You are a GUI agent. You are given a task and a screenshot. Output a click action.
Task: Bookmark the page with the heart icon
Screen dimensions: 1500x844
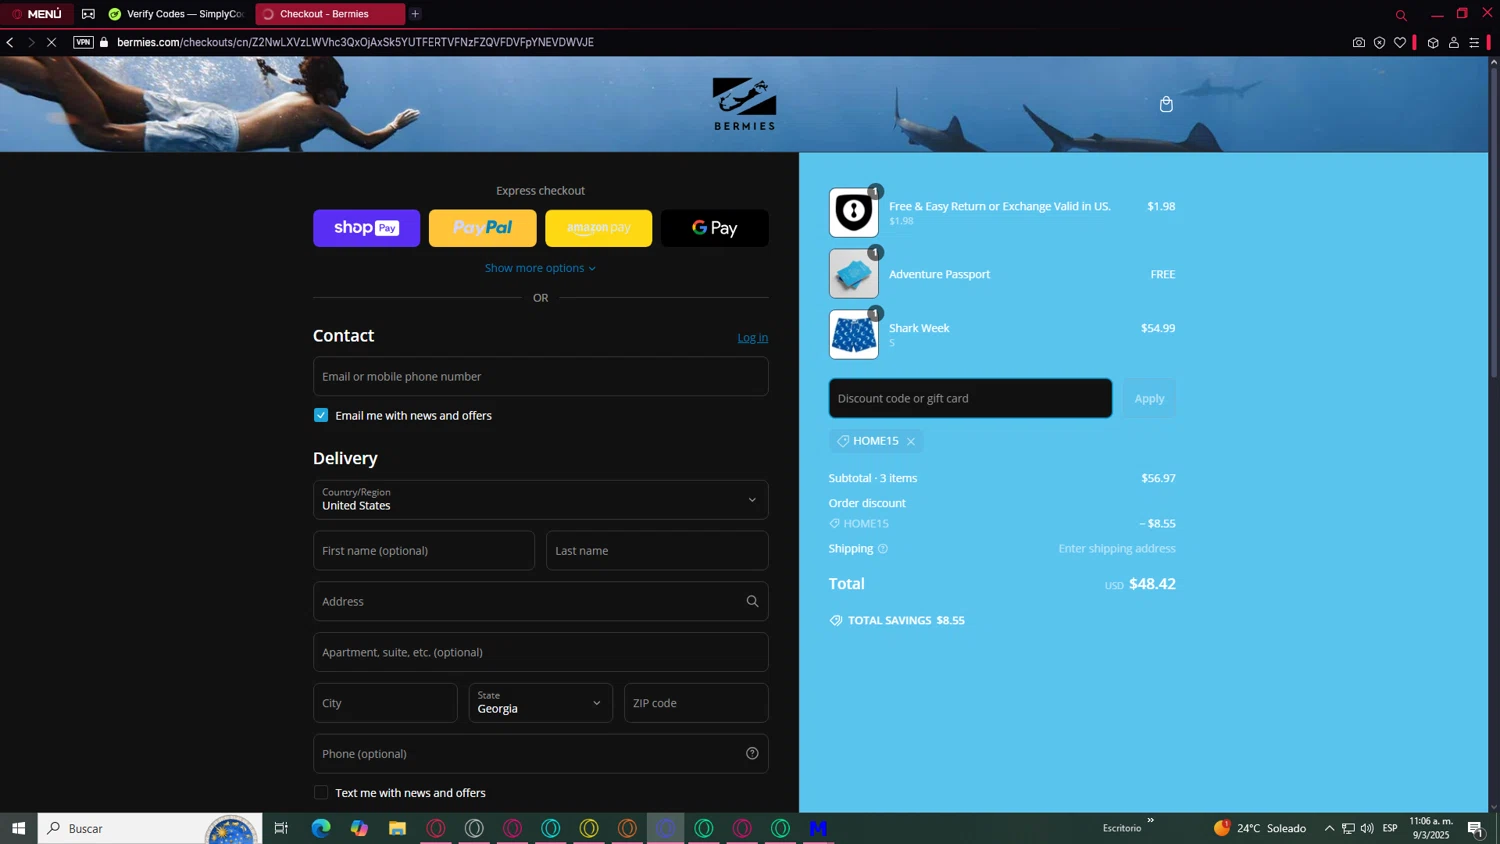click(1400, 42)
